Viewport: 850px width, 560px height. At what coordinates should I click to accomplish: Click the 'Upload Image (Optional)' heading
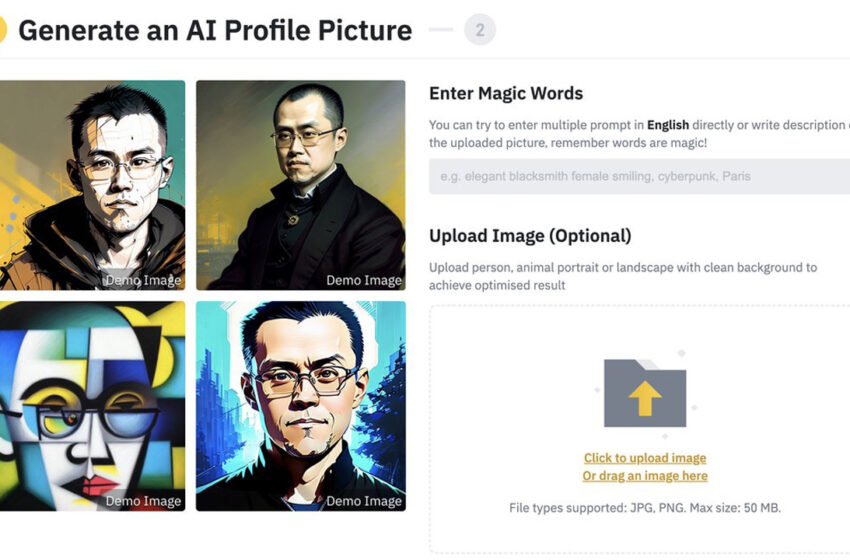530,236
